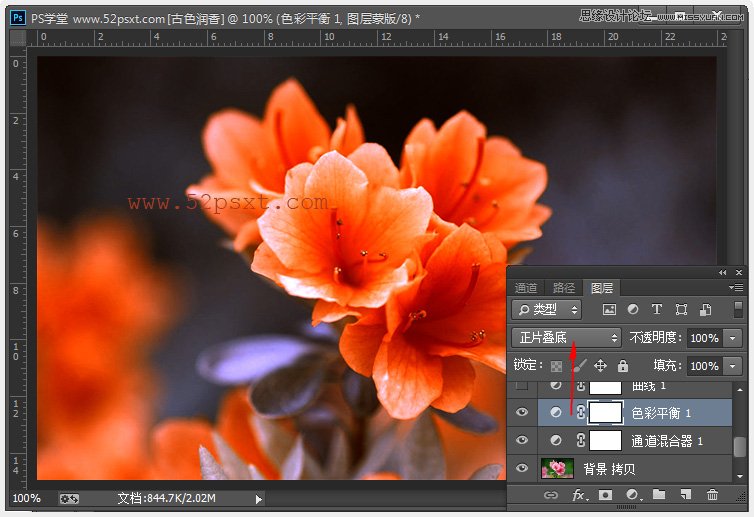The width and height of the screenshot is (754, 517).
Task: Click the ruler origin corner box
Action: (x=18, y=38)
